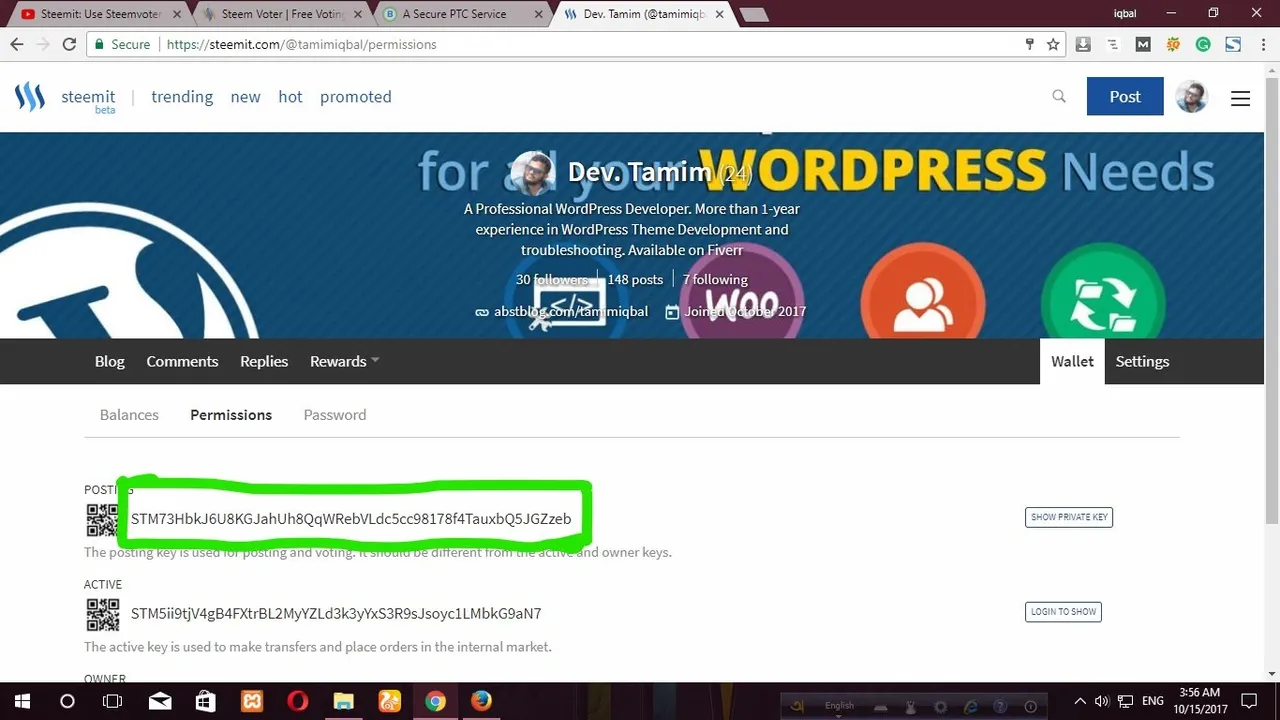Open the new posts link

245,97
